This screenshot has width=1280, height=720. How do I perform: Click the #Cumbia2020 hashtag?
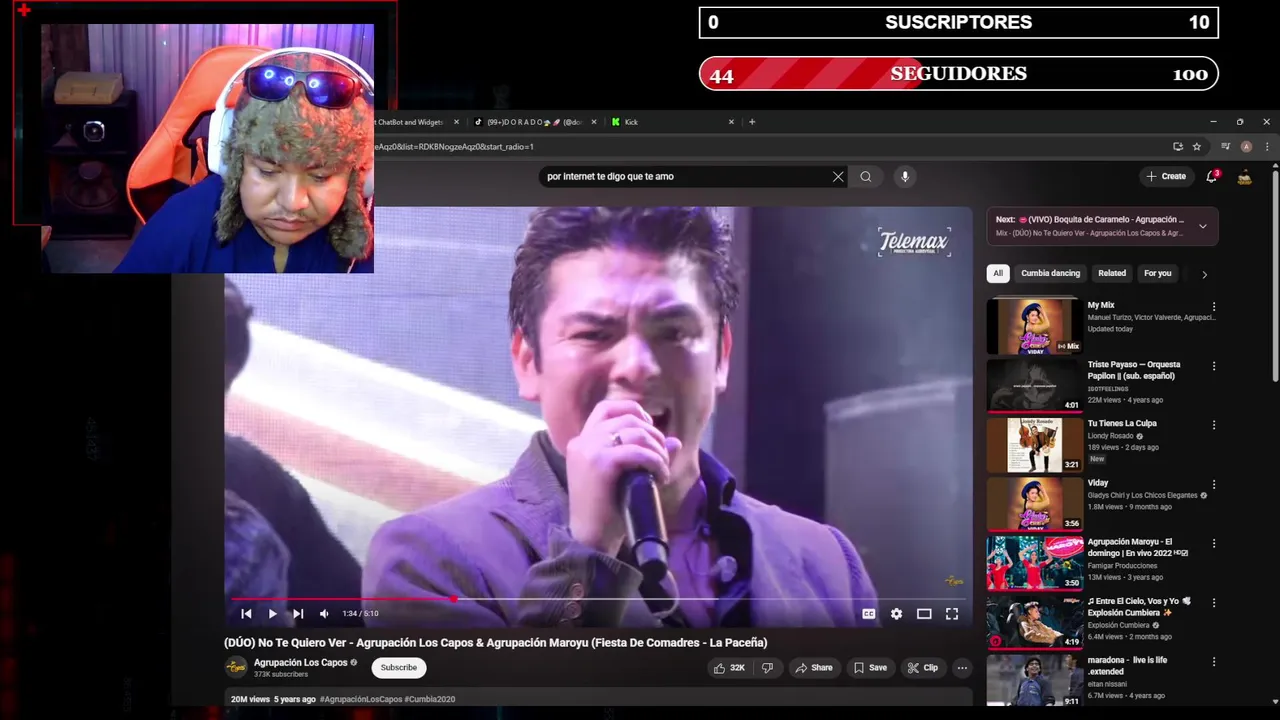pyautogui.click(x=430, y=699)
